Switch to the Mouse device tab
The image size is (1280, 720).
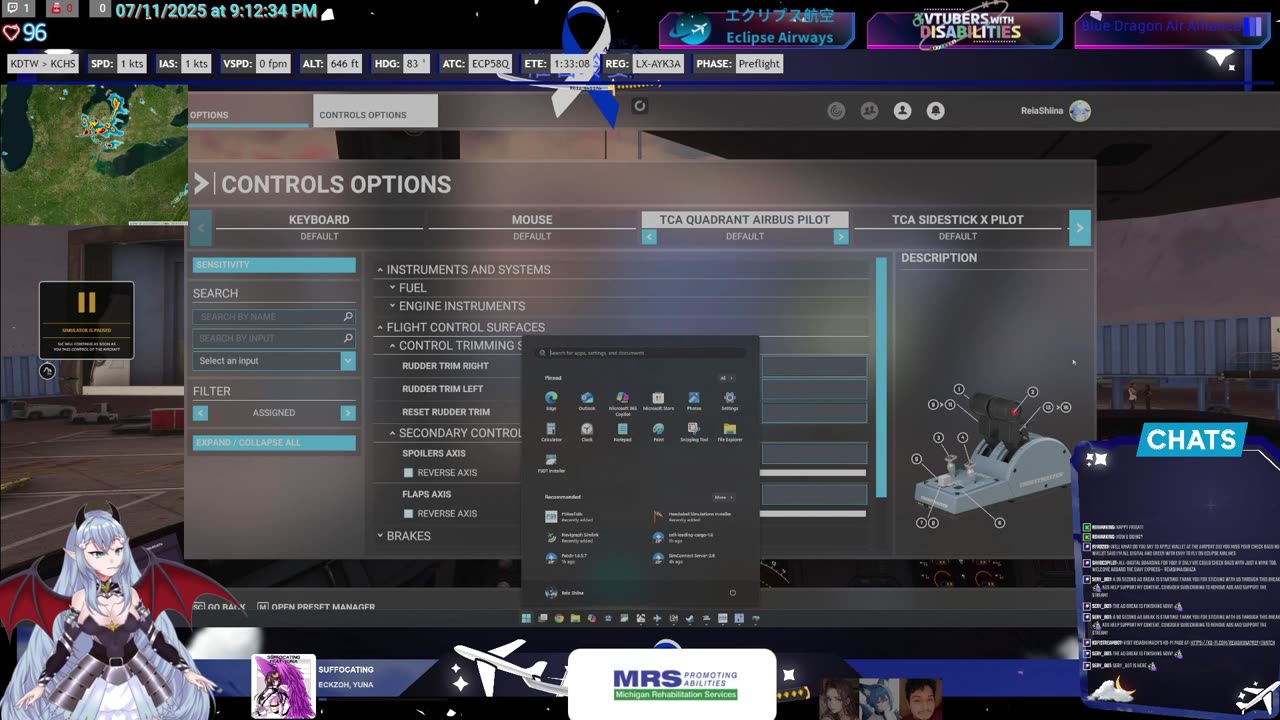pyautogui.click(x=532, y=220)
